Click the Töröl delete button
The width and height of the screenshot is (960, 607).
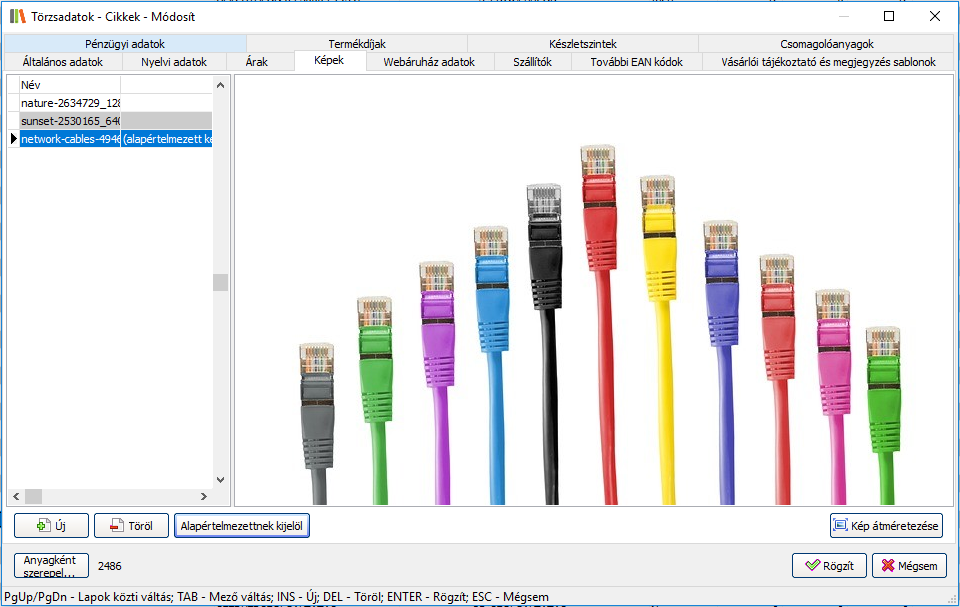pos(131,525)
